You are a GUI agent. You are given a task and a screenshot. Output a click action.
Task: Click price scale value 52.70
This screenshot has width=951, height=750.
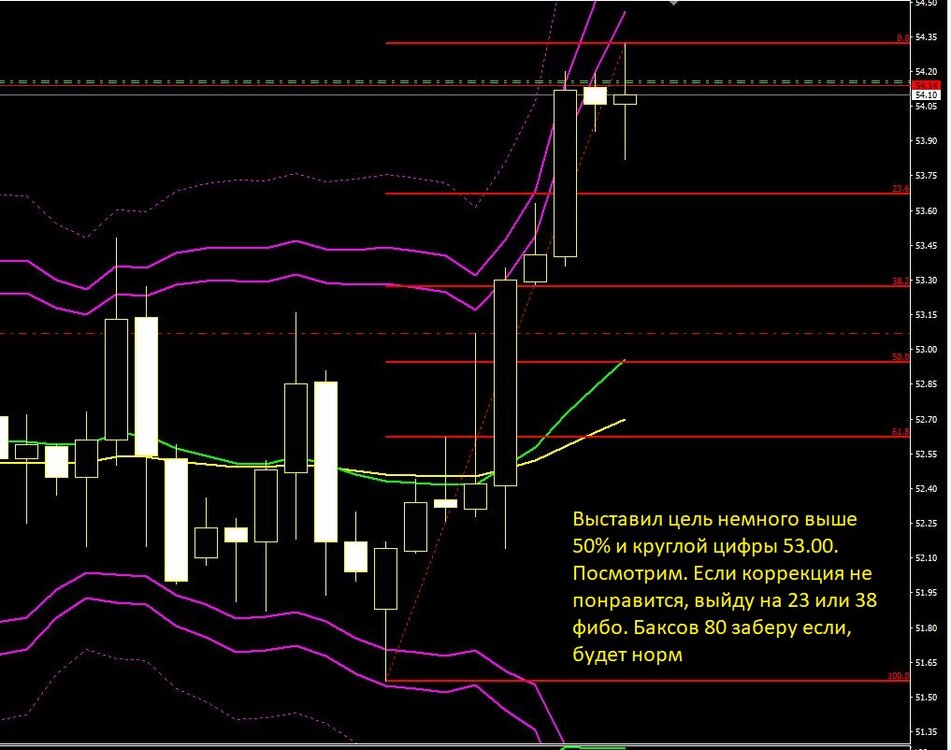(926, 419)
